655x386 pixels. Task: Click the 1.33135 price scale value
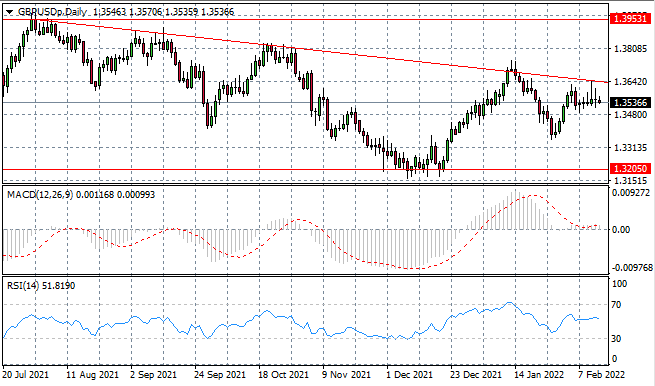click(x=630, y=147)
